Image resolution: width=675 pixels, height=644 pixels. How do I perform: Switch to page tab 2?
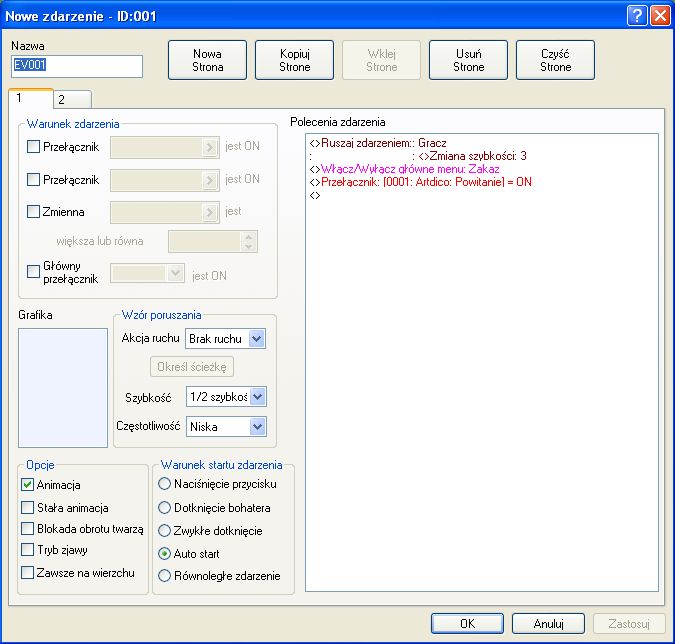point(62,99)
